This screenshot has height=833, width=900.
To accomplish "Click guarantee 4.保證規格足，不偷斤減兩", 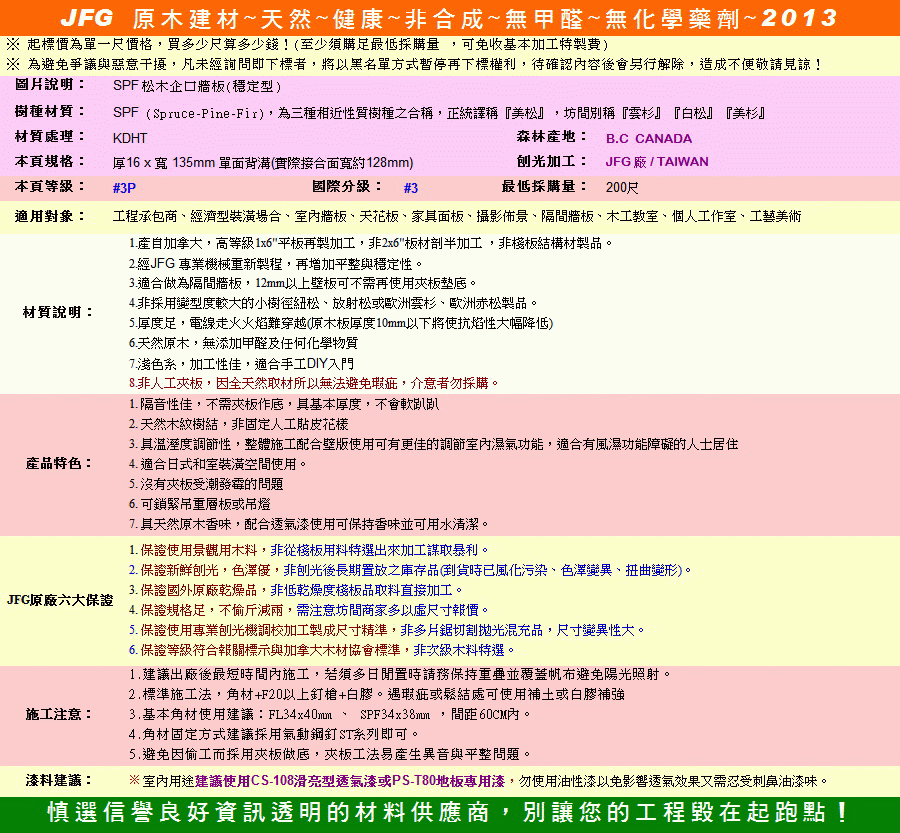I will point(309,610).
